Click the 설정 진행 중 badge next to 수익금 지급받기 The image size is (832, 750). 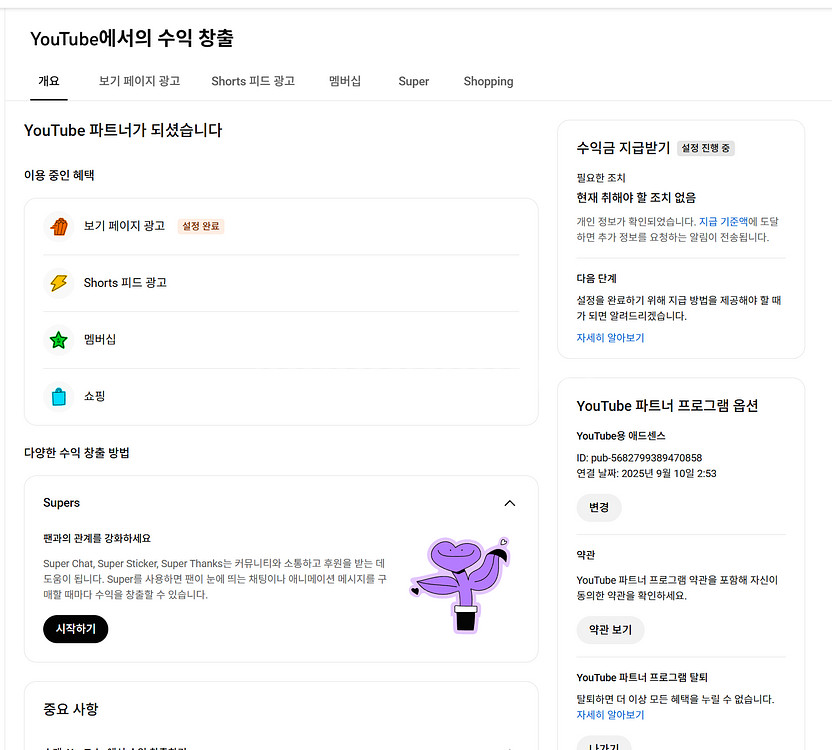pyautogui.click(x=705, y=148)
